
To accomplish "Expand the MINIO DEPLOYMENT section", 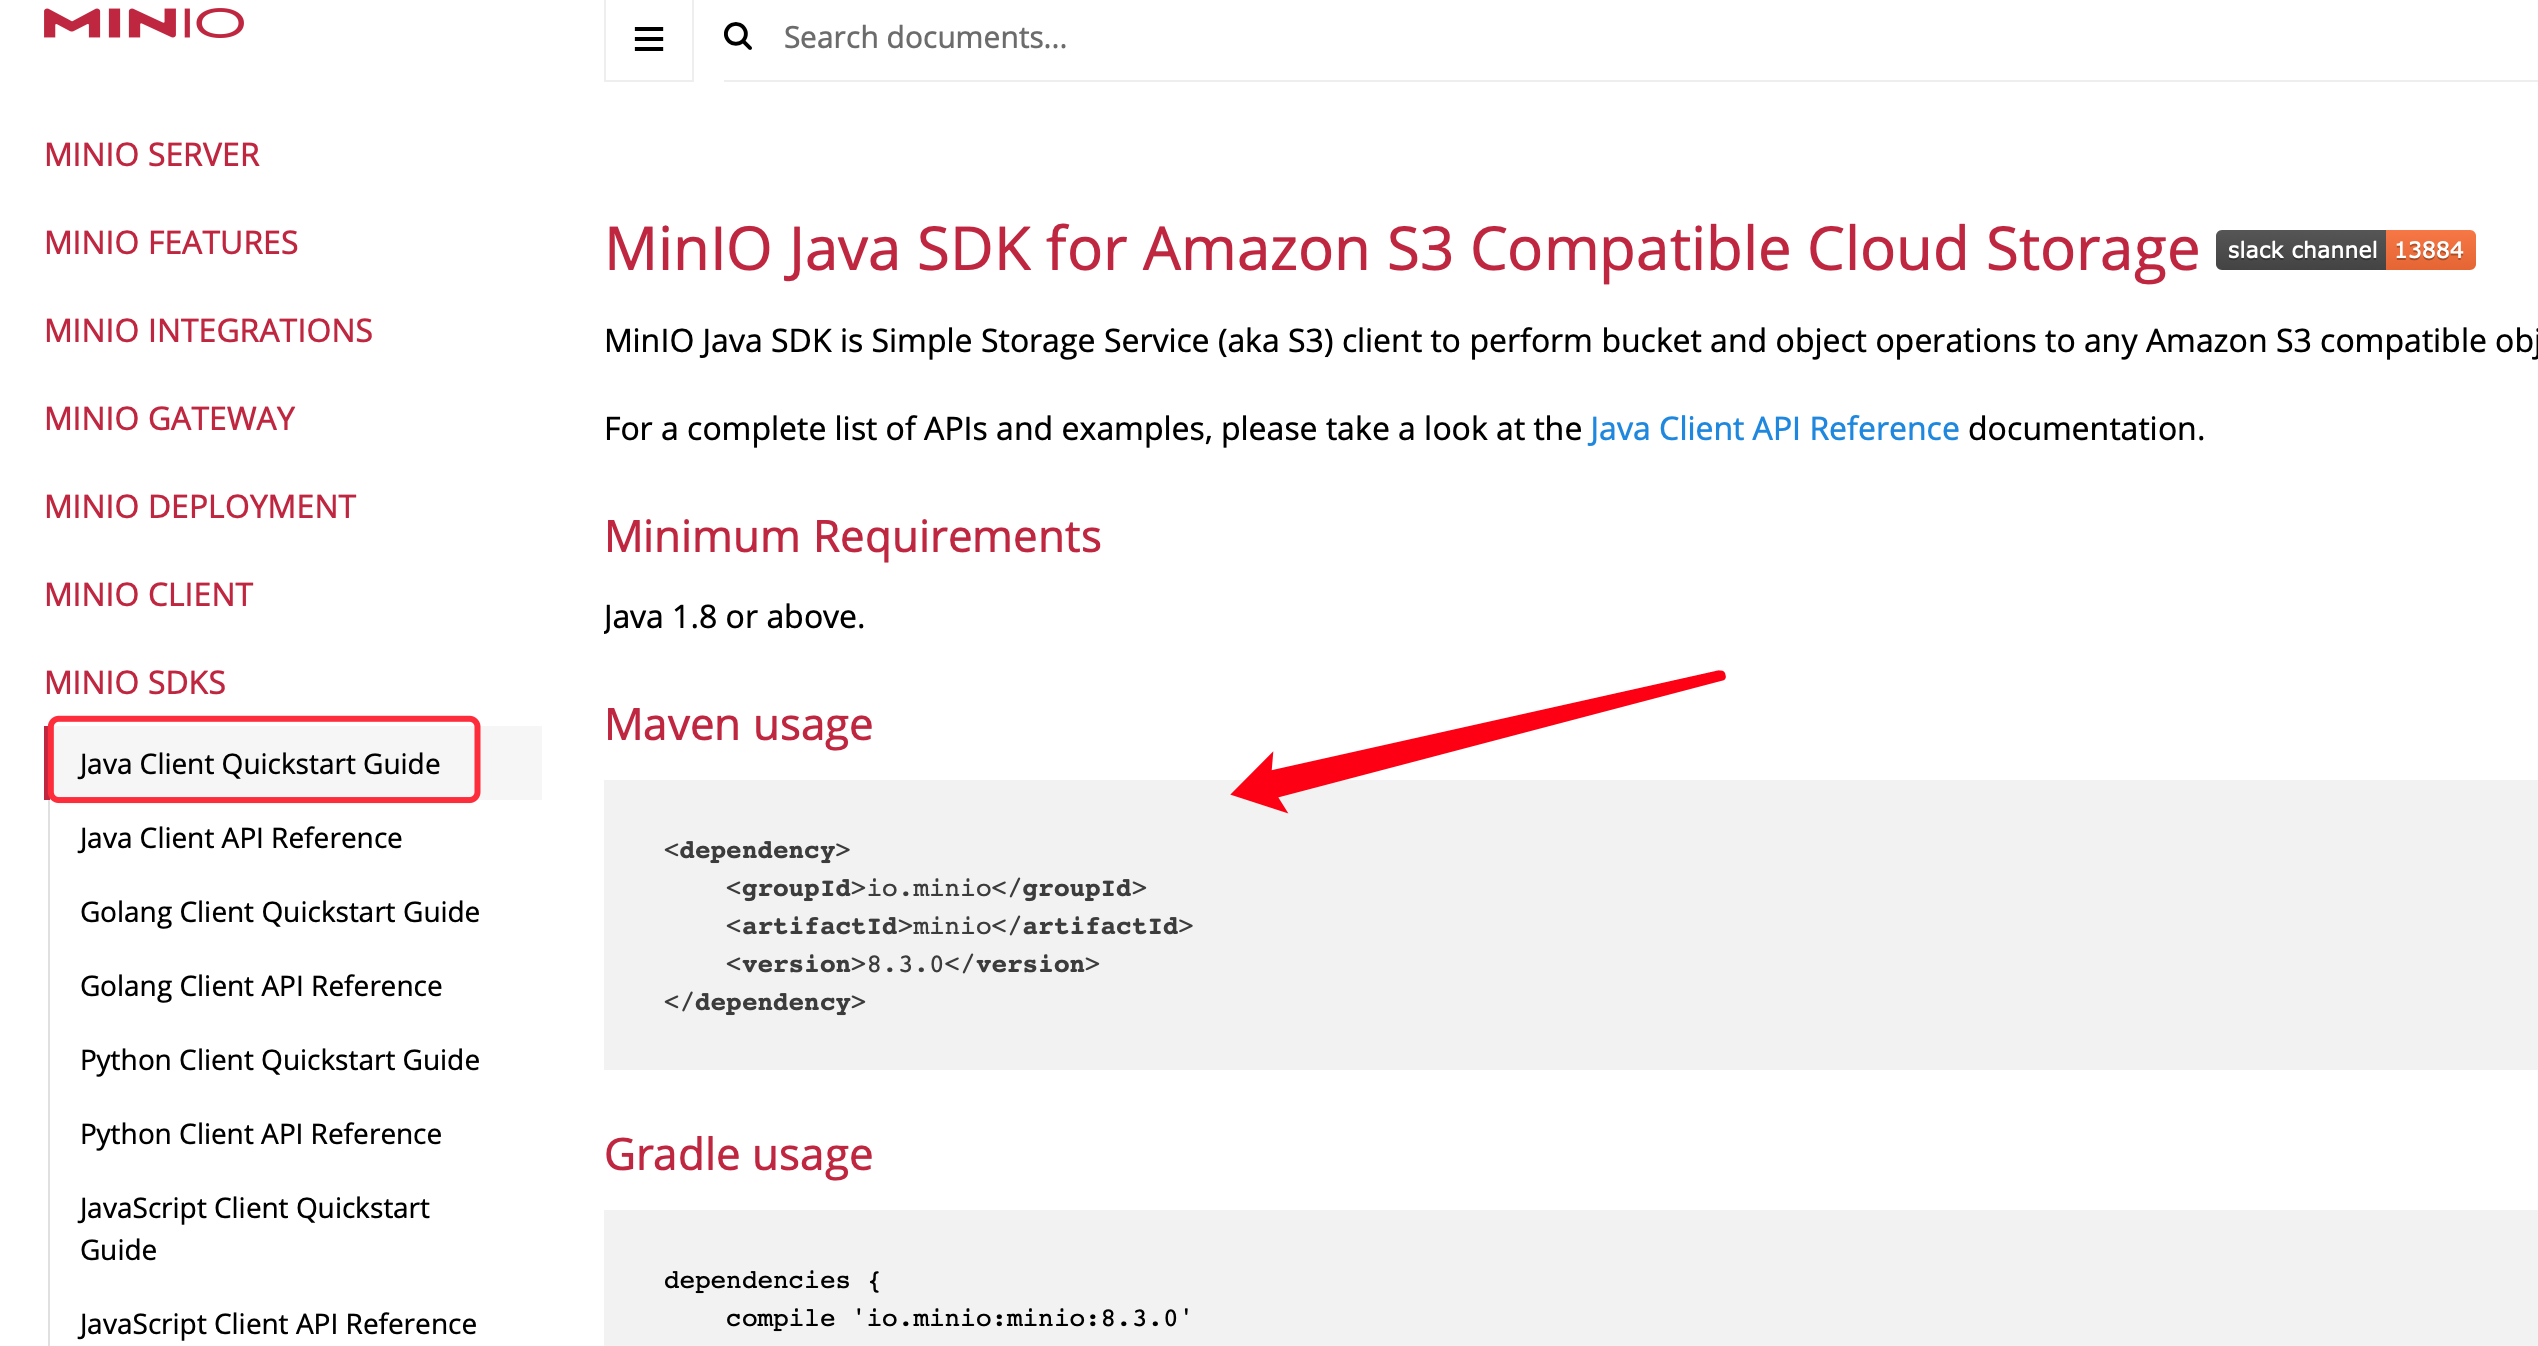I will (x=199, y=506).
